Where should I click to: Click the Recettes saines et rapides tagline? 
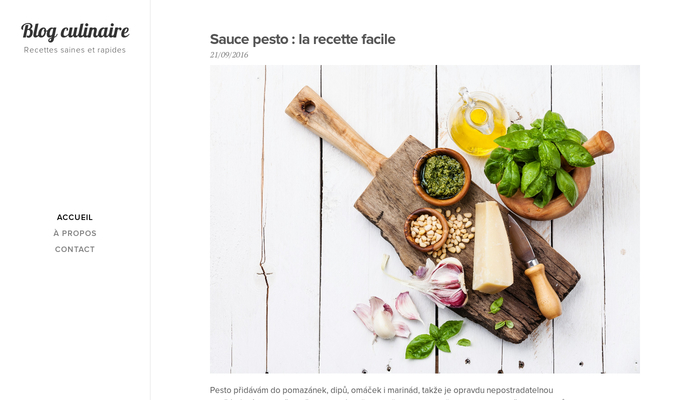[x=75, y=50]
